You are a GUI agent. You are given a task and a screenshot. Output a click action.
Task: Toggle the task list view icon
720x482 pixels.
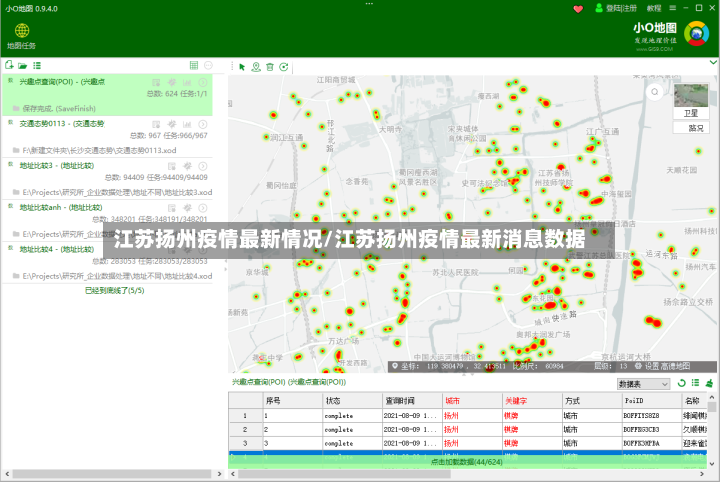point(37,66)
